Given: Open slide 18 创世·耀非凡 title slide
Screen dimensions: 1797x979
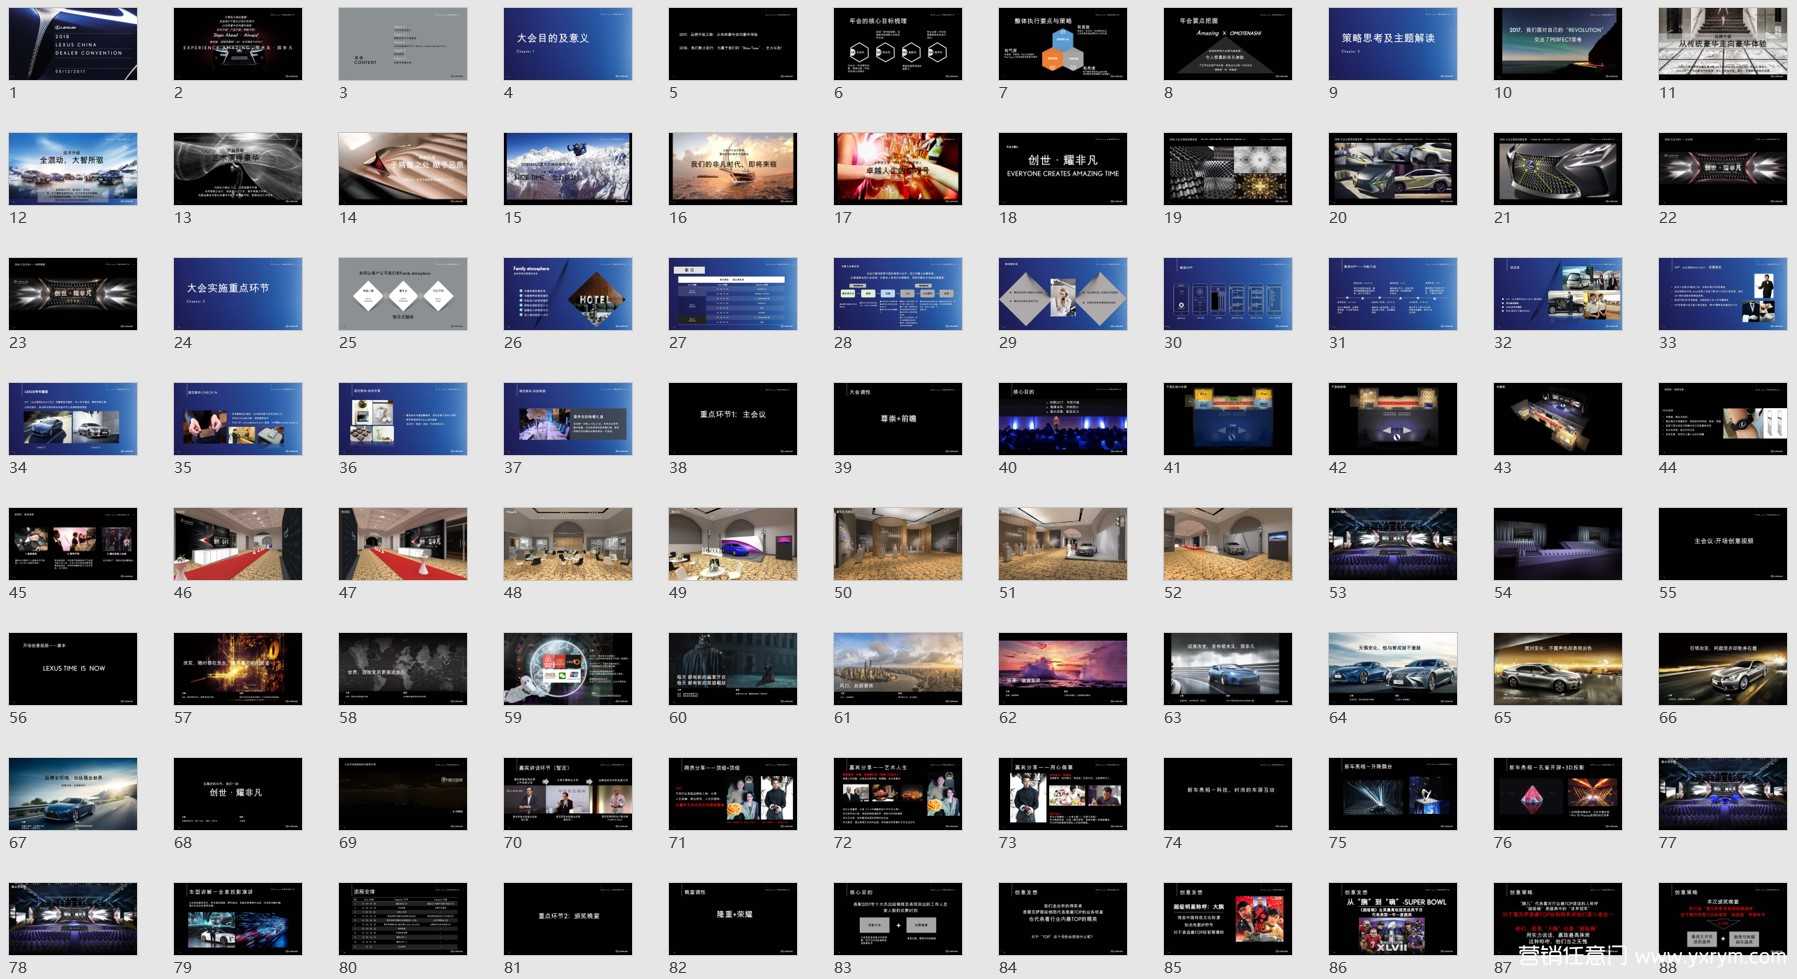Looking at the screenshot, I should pyautogui.click(x=1063, y=169).
